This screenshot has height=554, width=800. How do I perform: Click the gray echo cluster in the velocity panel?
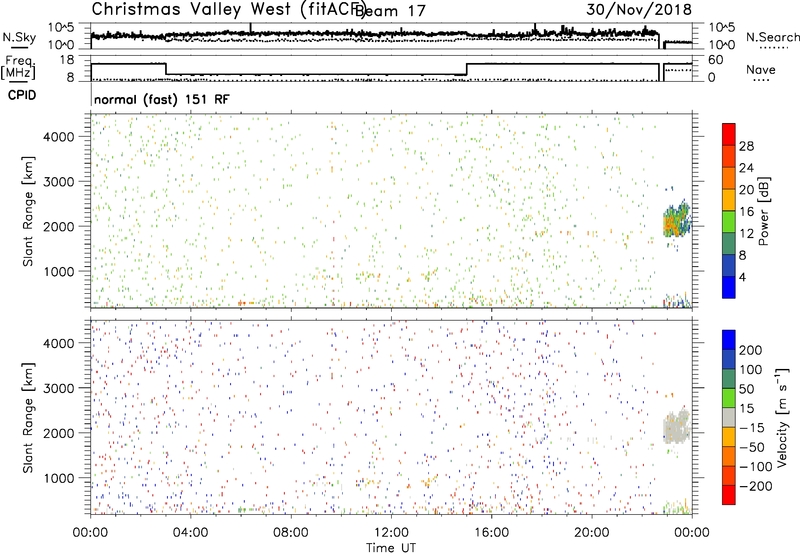pyautogui.click(x=677, y=426)
